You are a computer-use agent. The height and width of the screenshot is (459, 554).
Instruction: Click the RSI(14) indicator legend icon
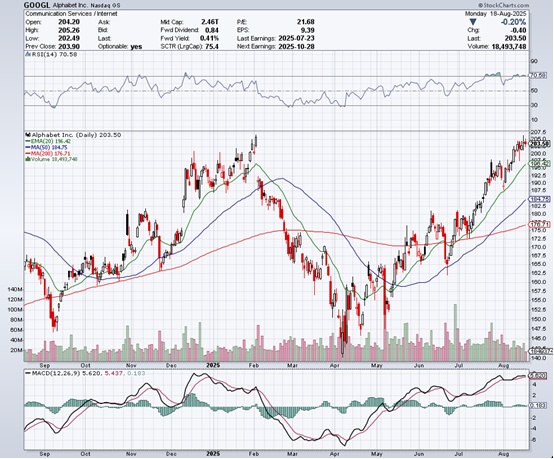[27, 54]
